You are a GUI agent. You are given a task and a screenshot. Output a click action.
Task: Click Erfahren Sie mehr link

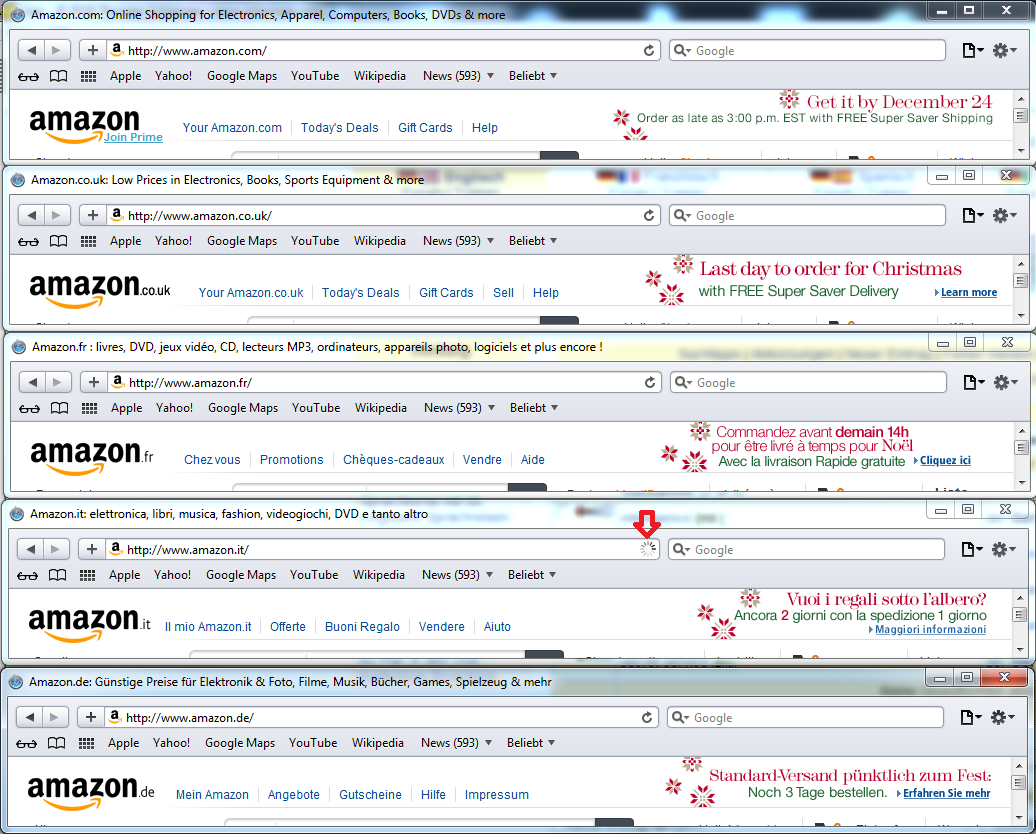coord(946,794)
